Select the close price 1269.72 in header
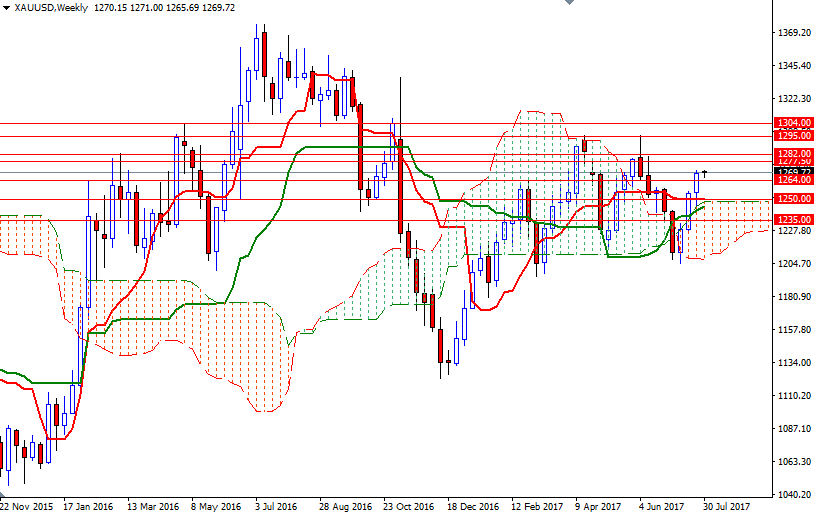The image size is (814, 514). 219,8
